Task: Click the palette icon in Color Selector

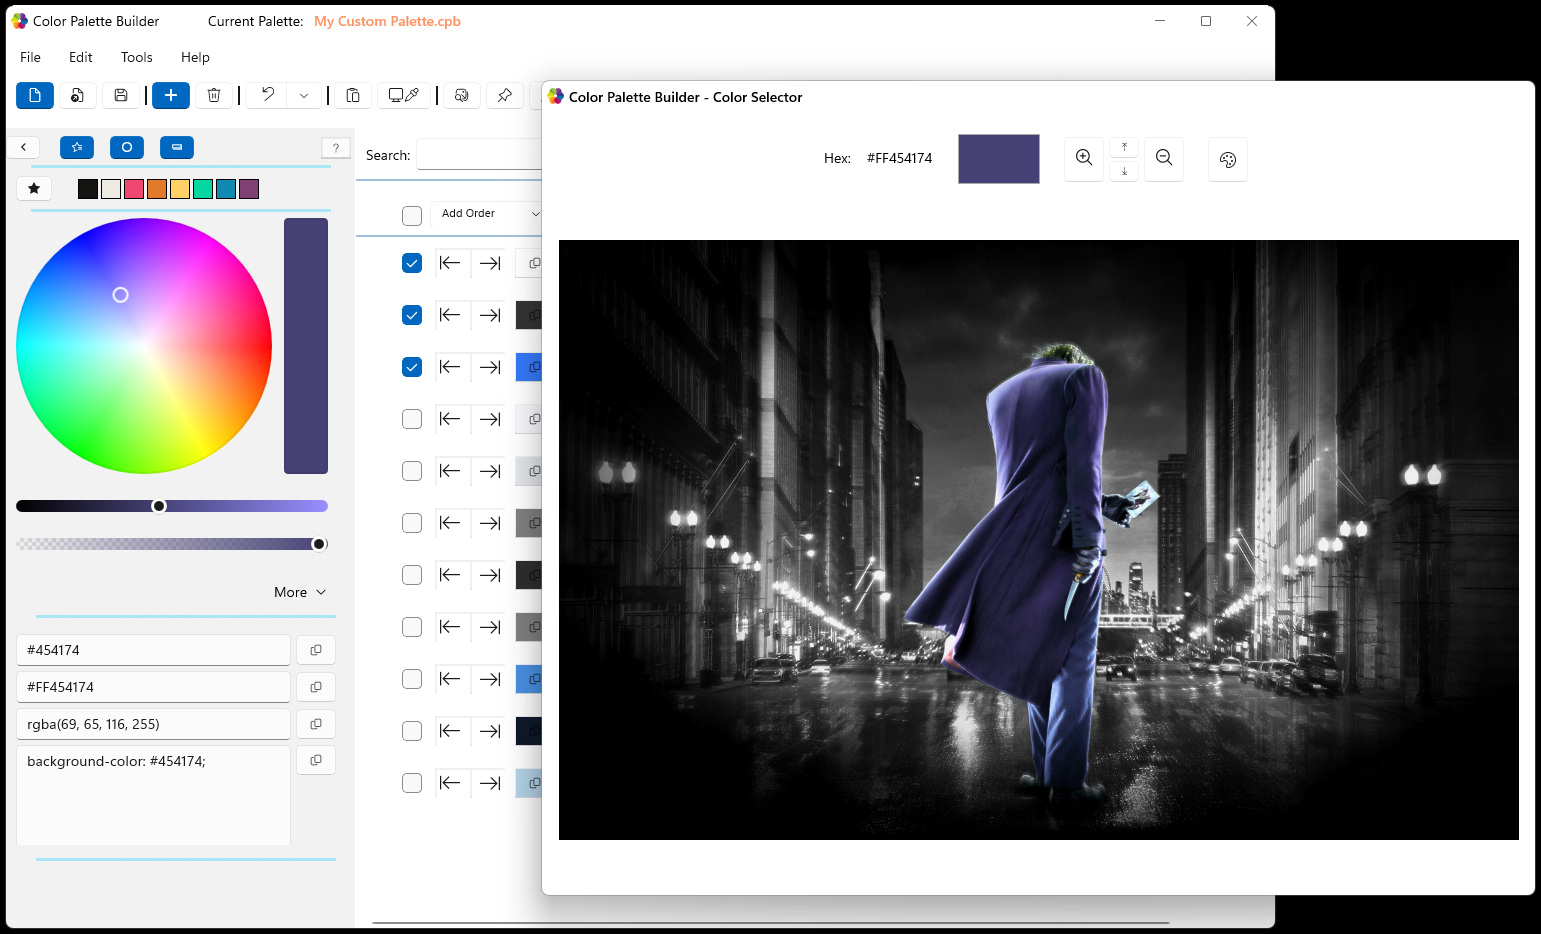Action: (x=1227, y=160)
